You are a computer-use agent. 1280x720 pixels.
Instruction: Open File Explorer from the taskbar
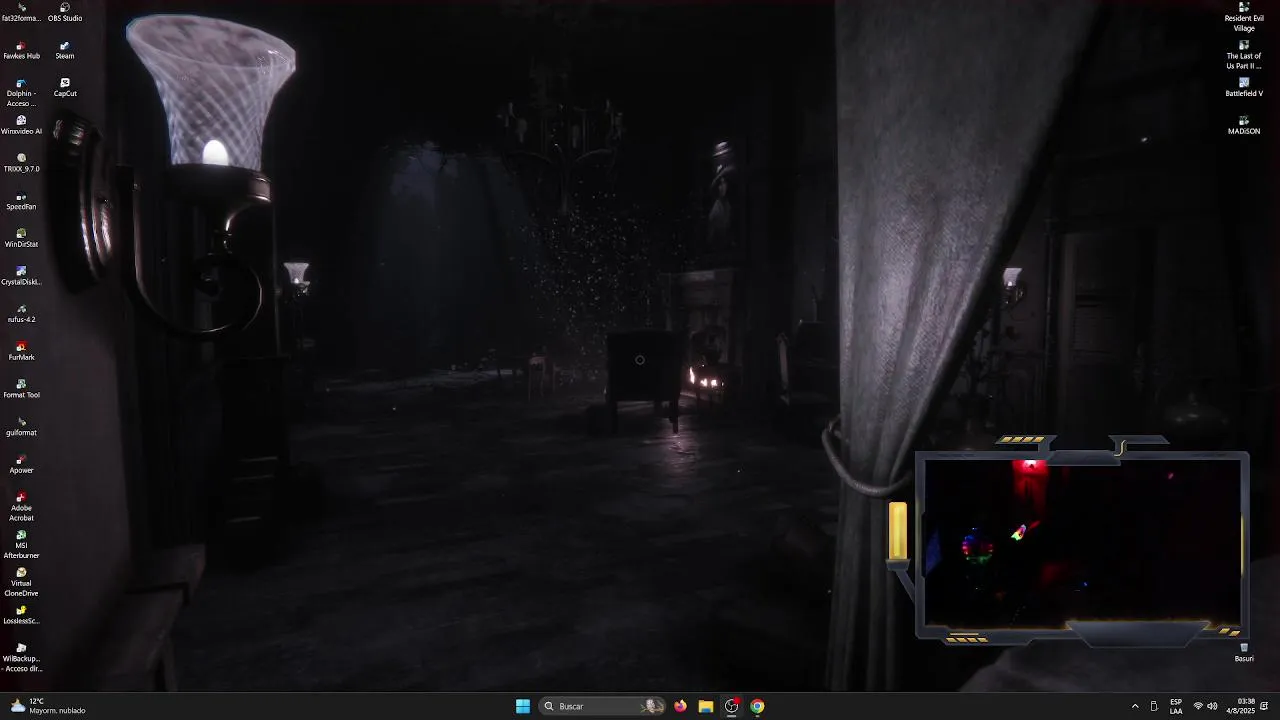[706, 706]
